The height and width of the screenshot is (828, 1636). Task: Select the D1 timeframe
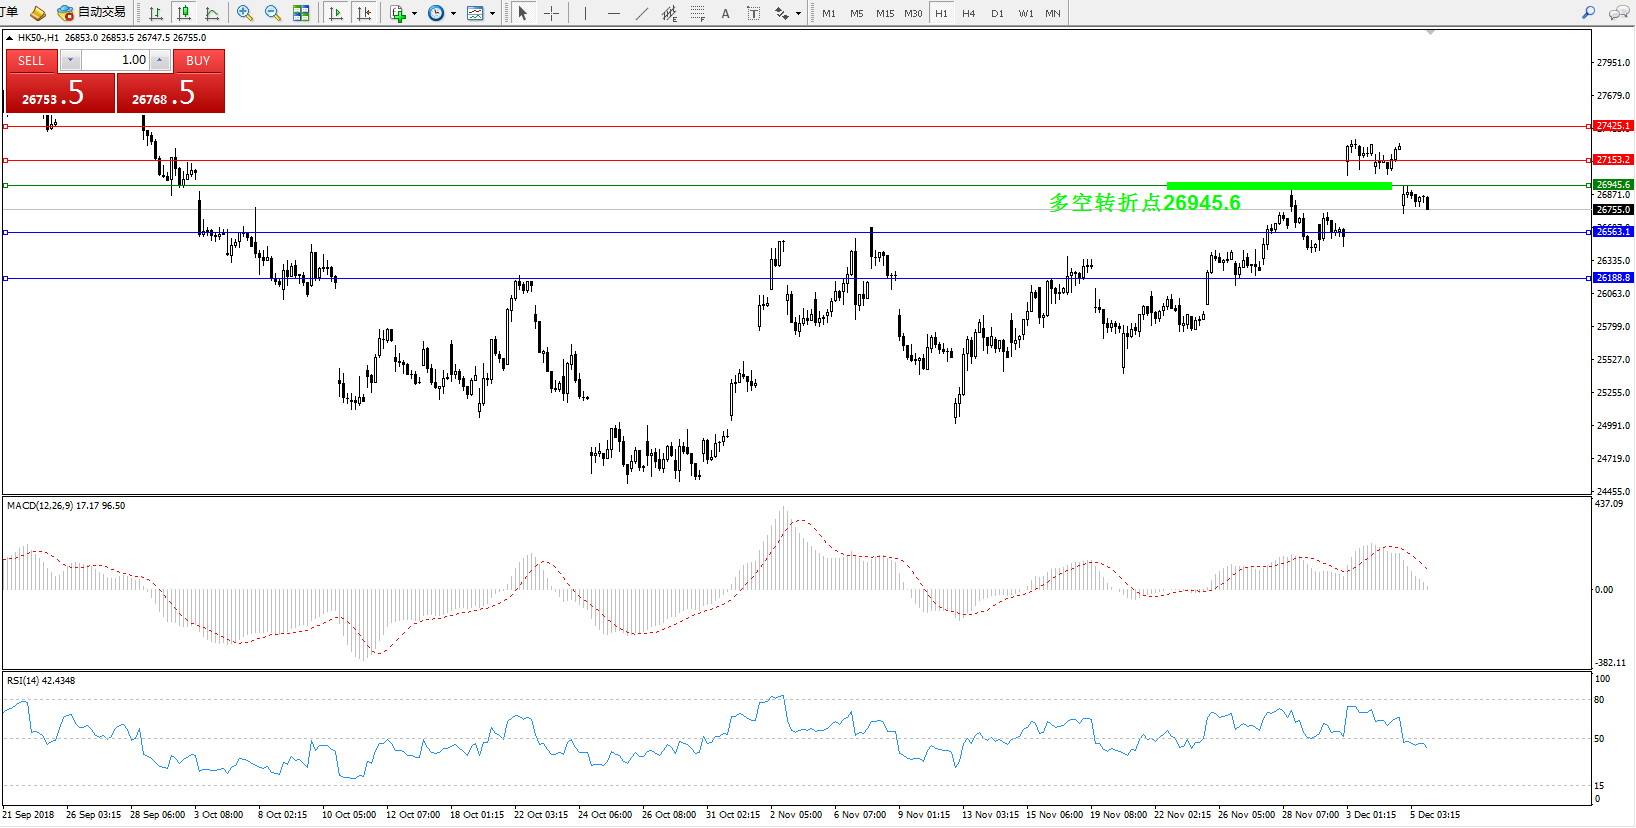pos(997,13)
